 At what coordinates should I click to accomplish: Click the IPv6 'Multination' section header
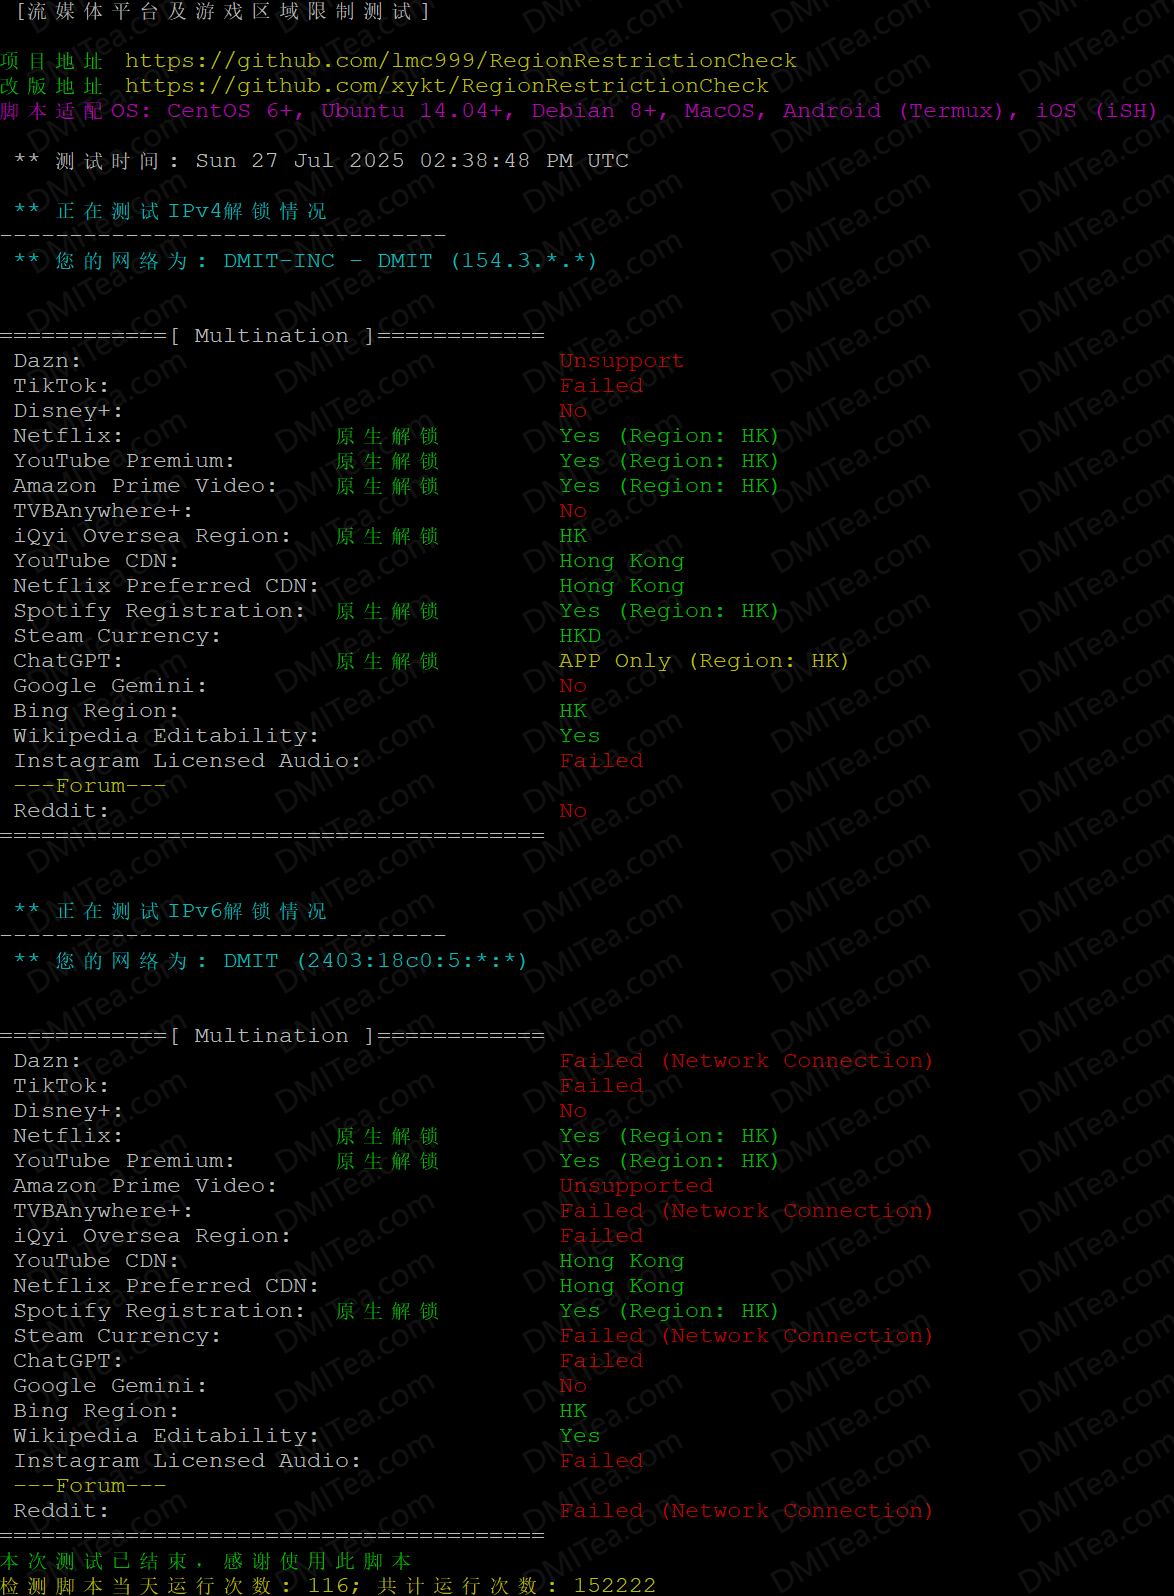271,1036
